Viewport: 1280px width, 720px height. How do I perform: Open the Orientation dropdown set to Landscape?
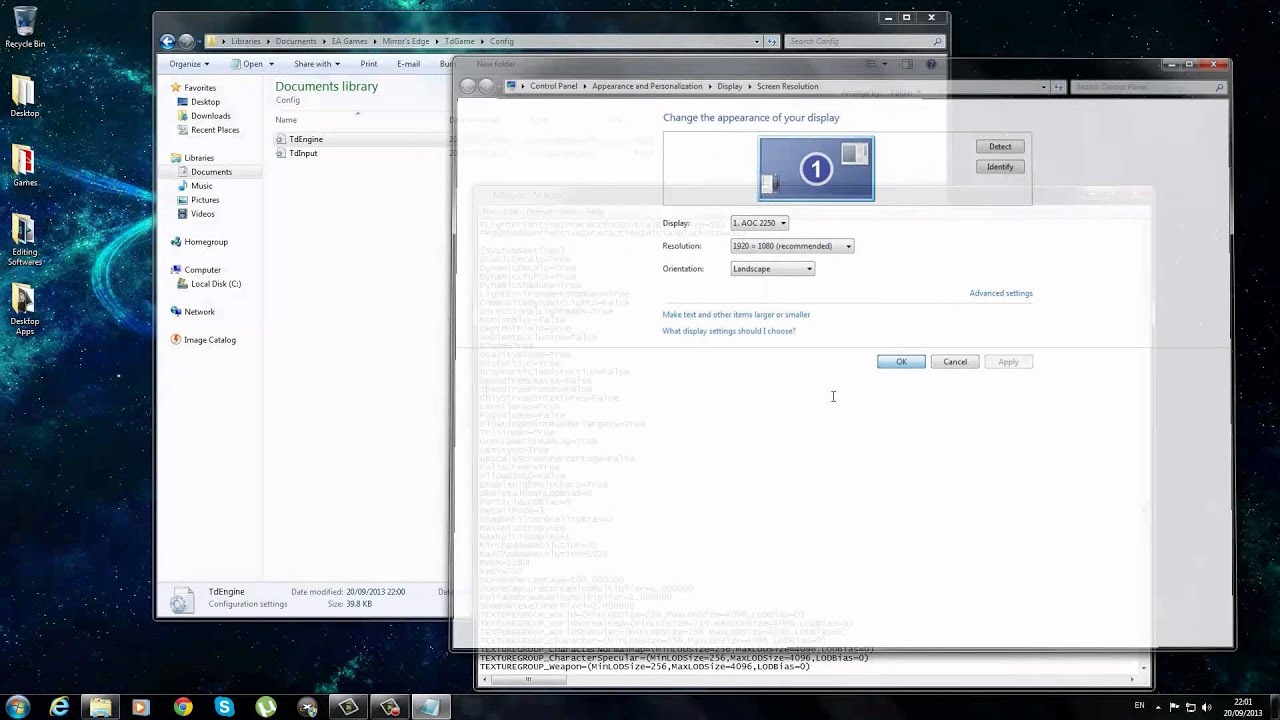773,269
